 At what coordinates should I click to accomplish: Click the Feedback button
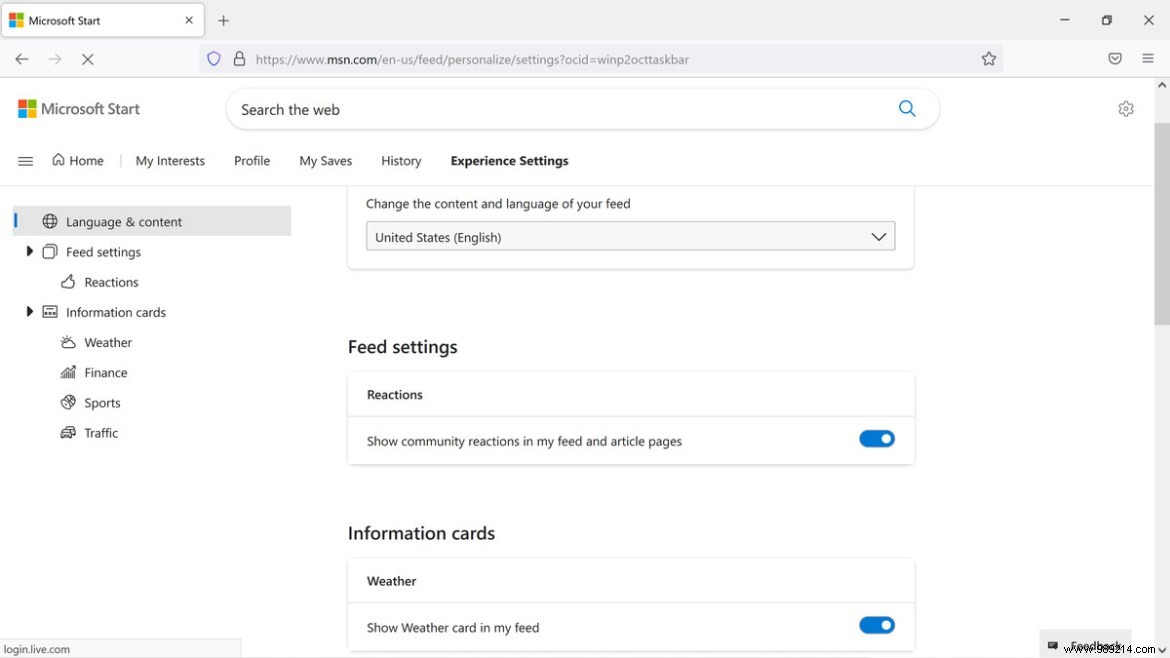click(x=1086, y=645)
